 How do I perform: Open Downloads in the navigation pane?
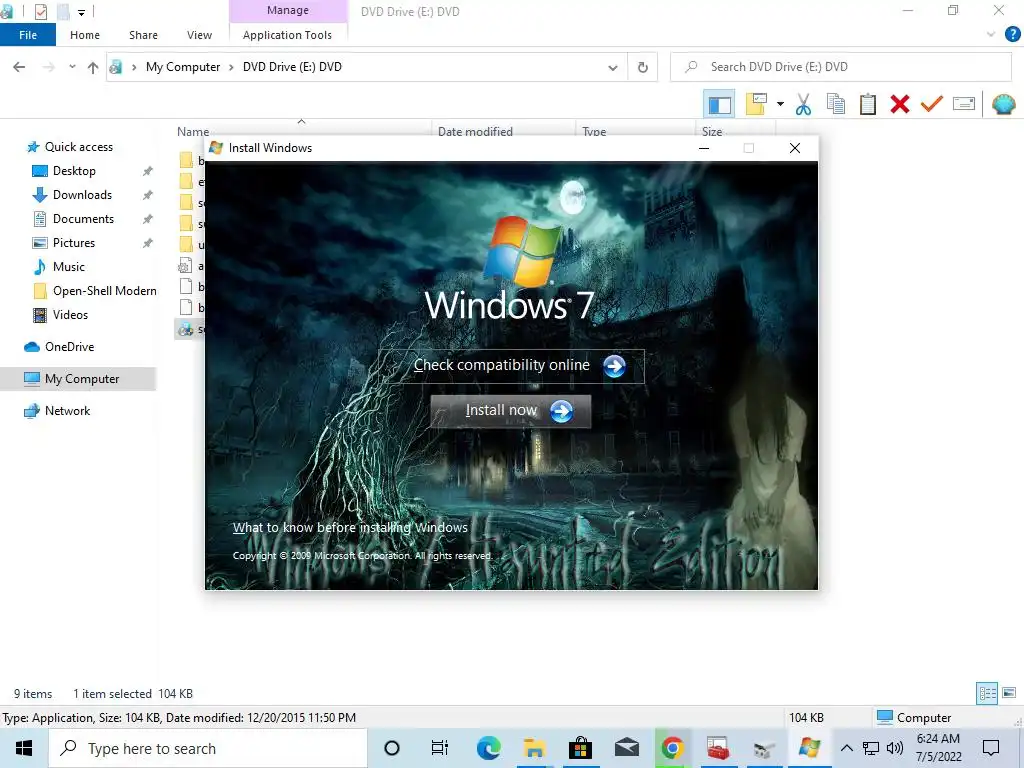click(x=82, y=195)
